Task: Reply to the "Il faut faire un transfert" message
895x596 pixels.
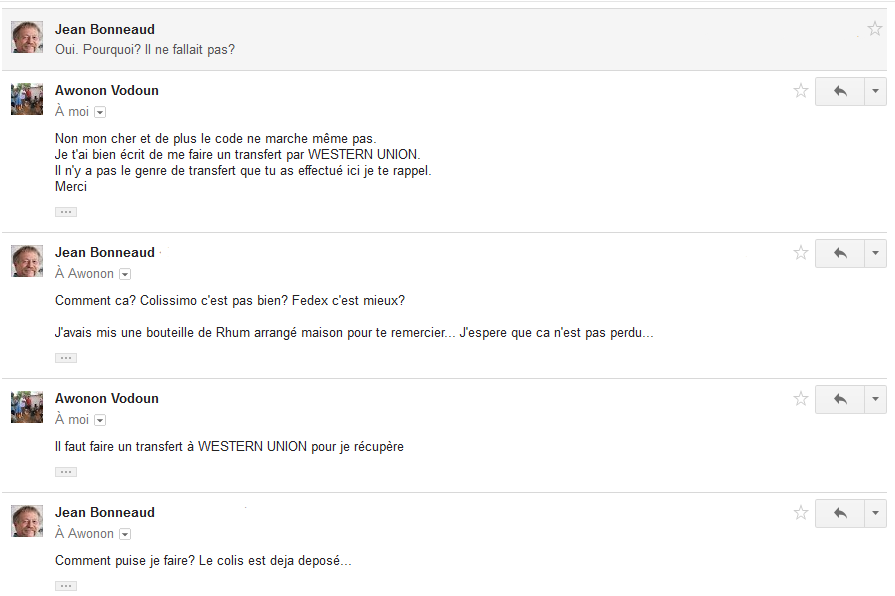Action: pyautogui.click(x=840, y=399)
